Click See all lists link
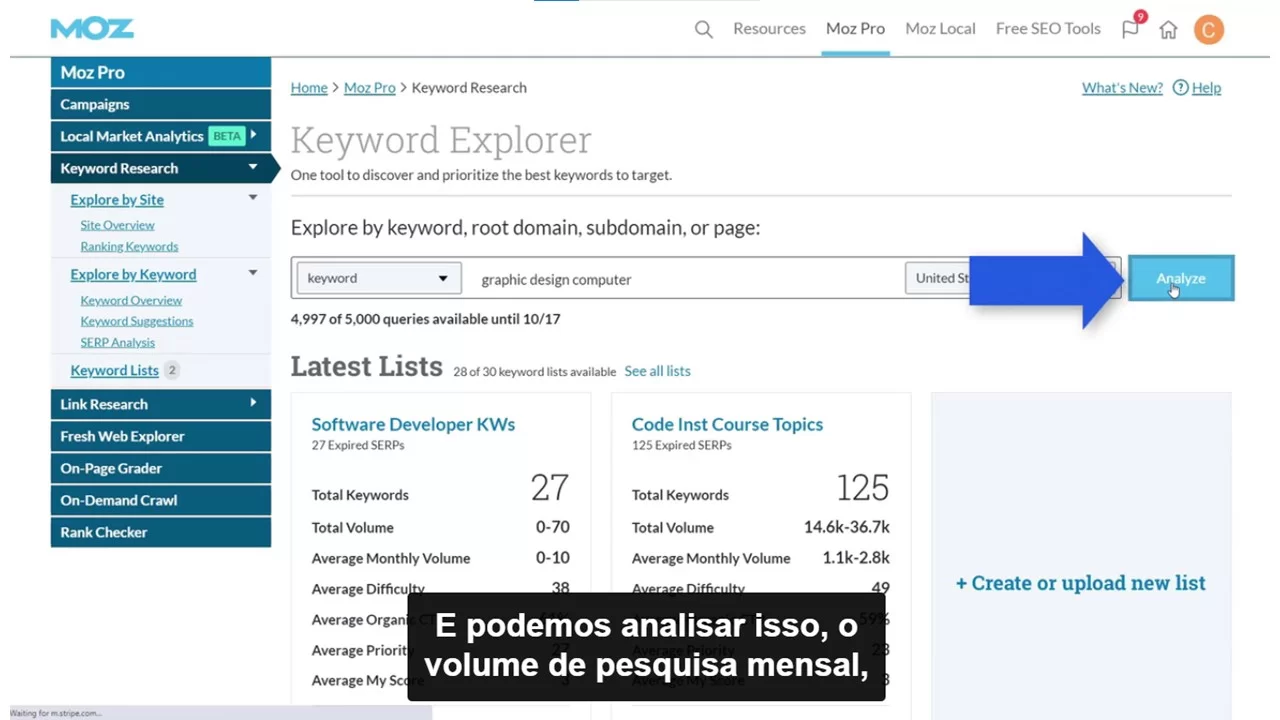 pyautogui.click(x=657, y=371)
